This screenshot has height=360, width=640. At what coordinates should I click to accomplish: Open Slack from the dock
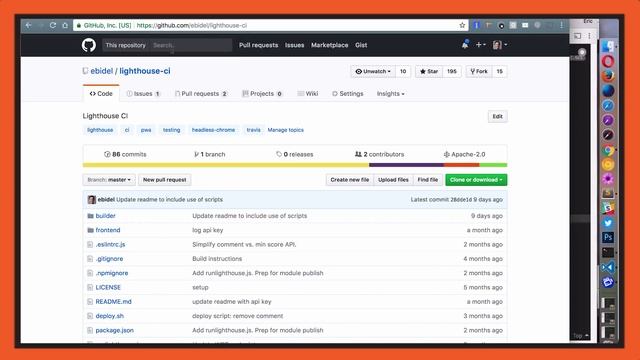click(x=608, y=208)
